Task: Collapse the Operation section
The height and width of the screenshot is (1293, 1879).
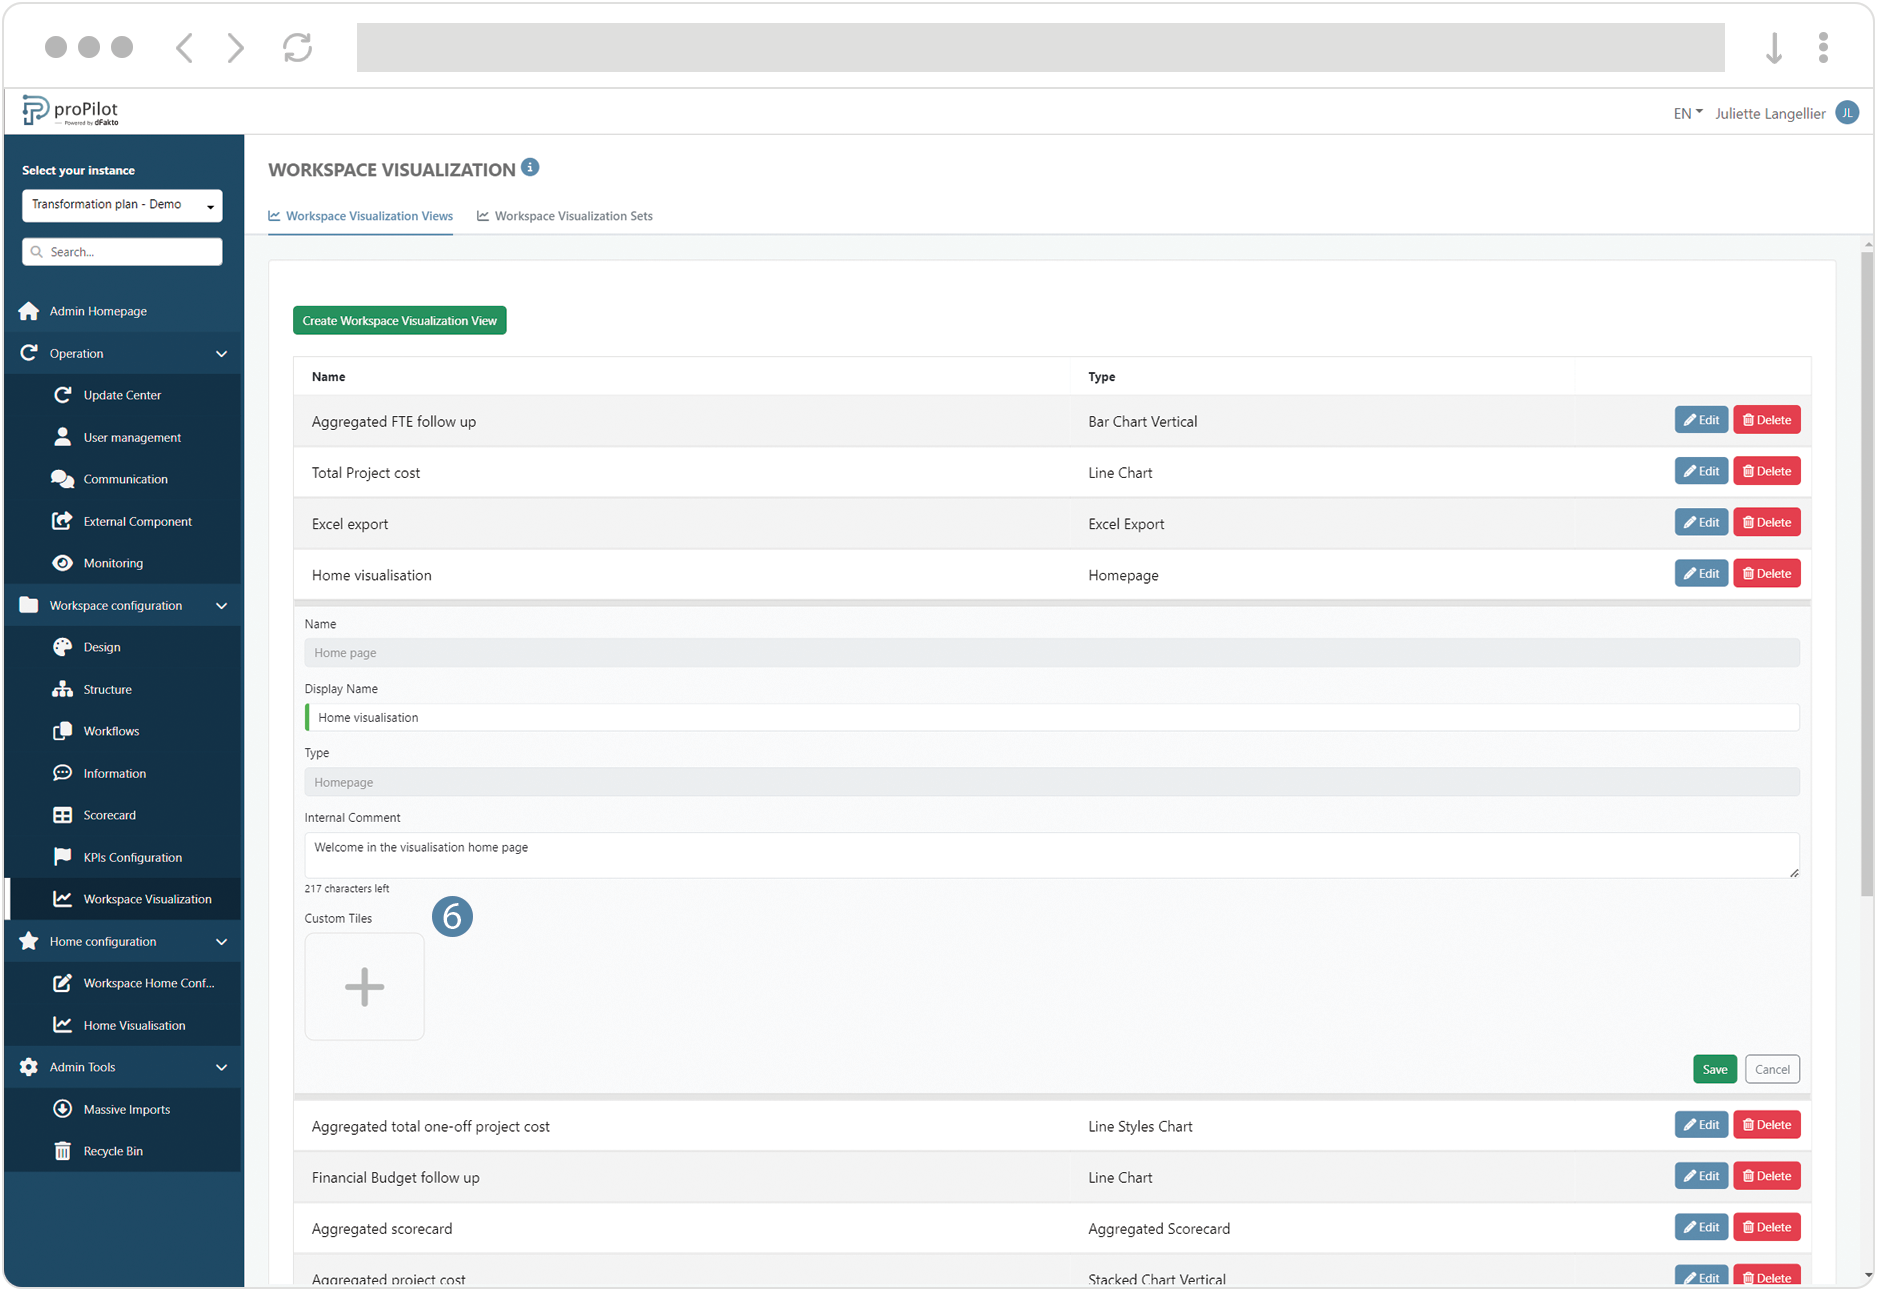Action: click(222, 353)
